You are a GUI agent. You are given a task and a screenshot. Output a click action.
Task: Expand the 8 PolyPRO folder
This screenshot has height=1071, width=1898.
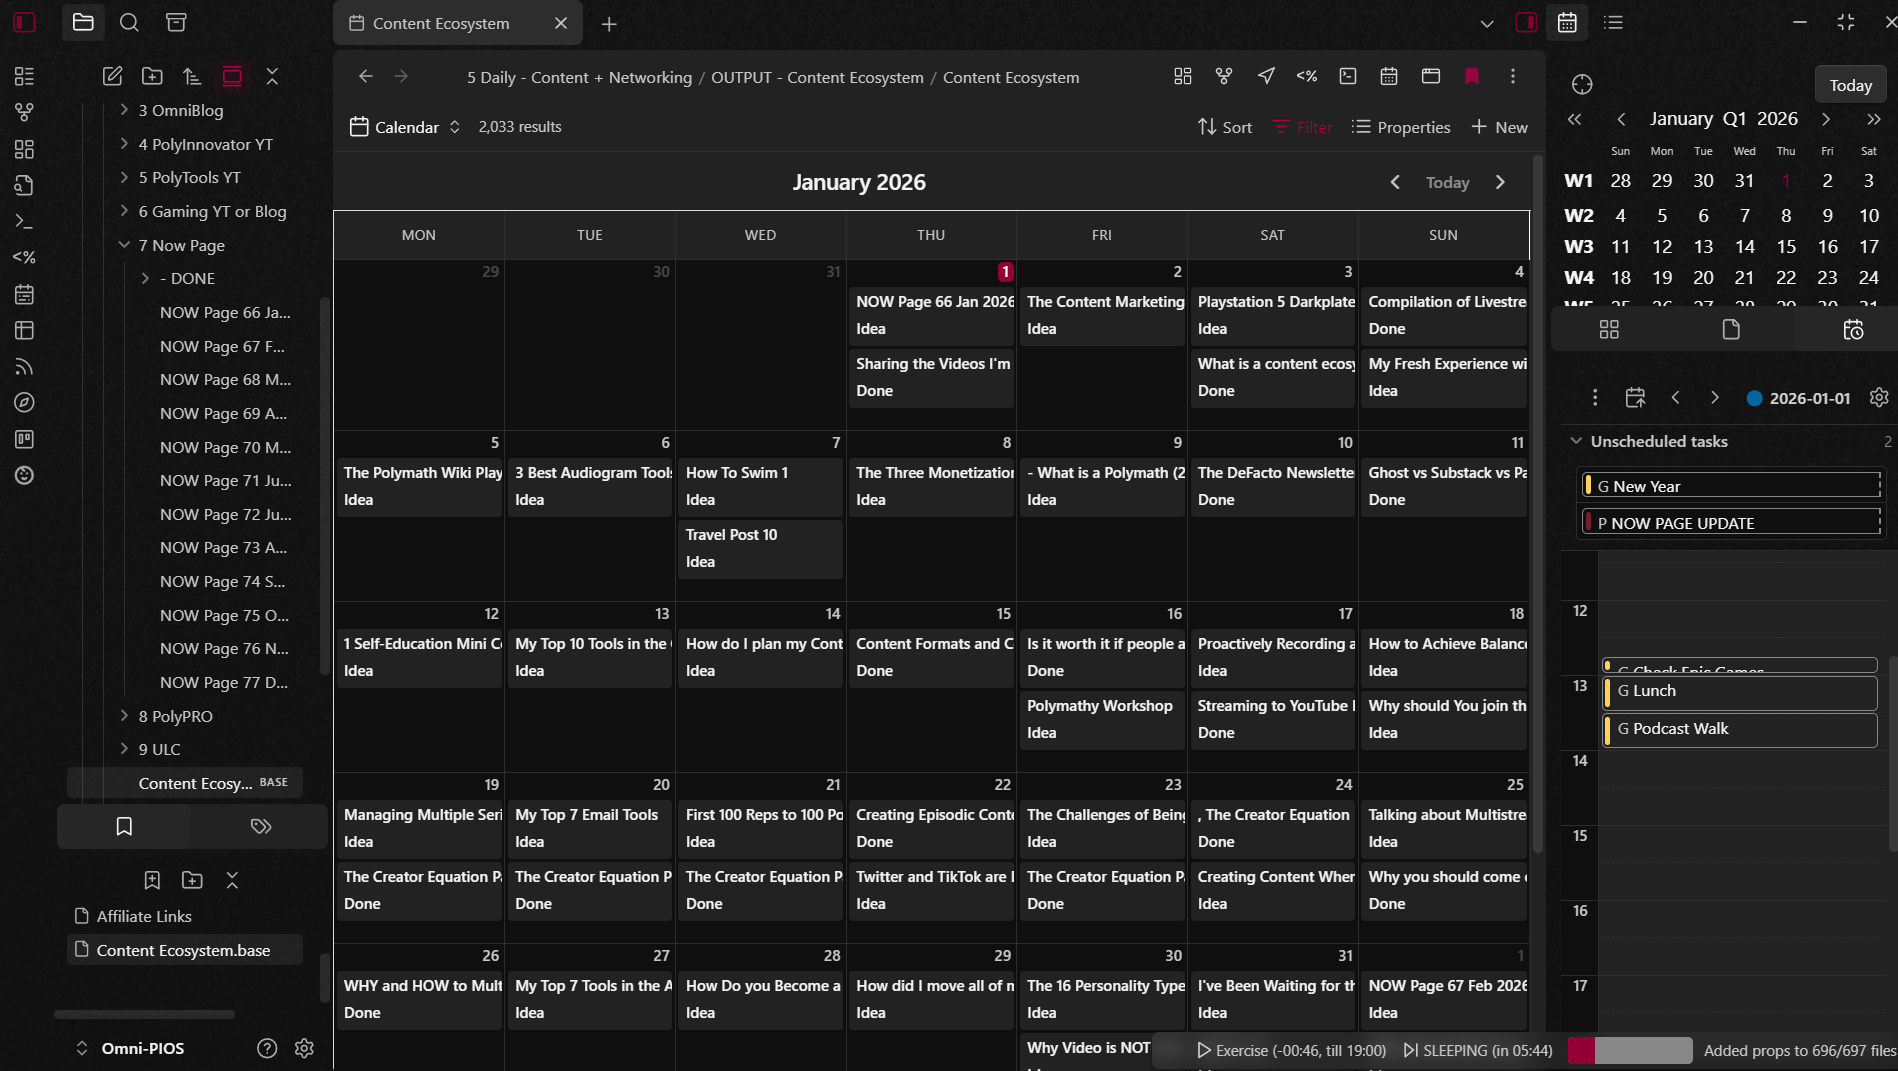[124, 716]
